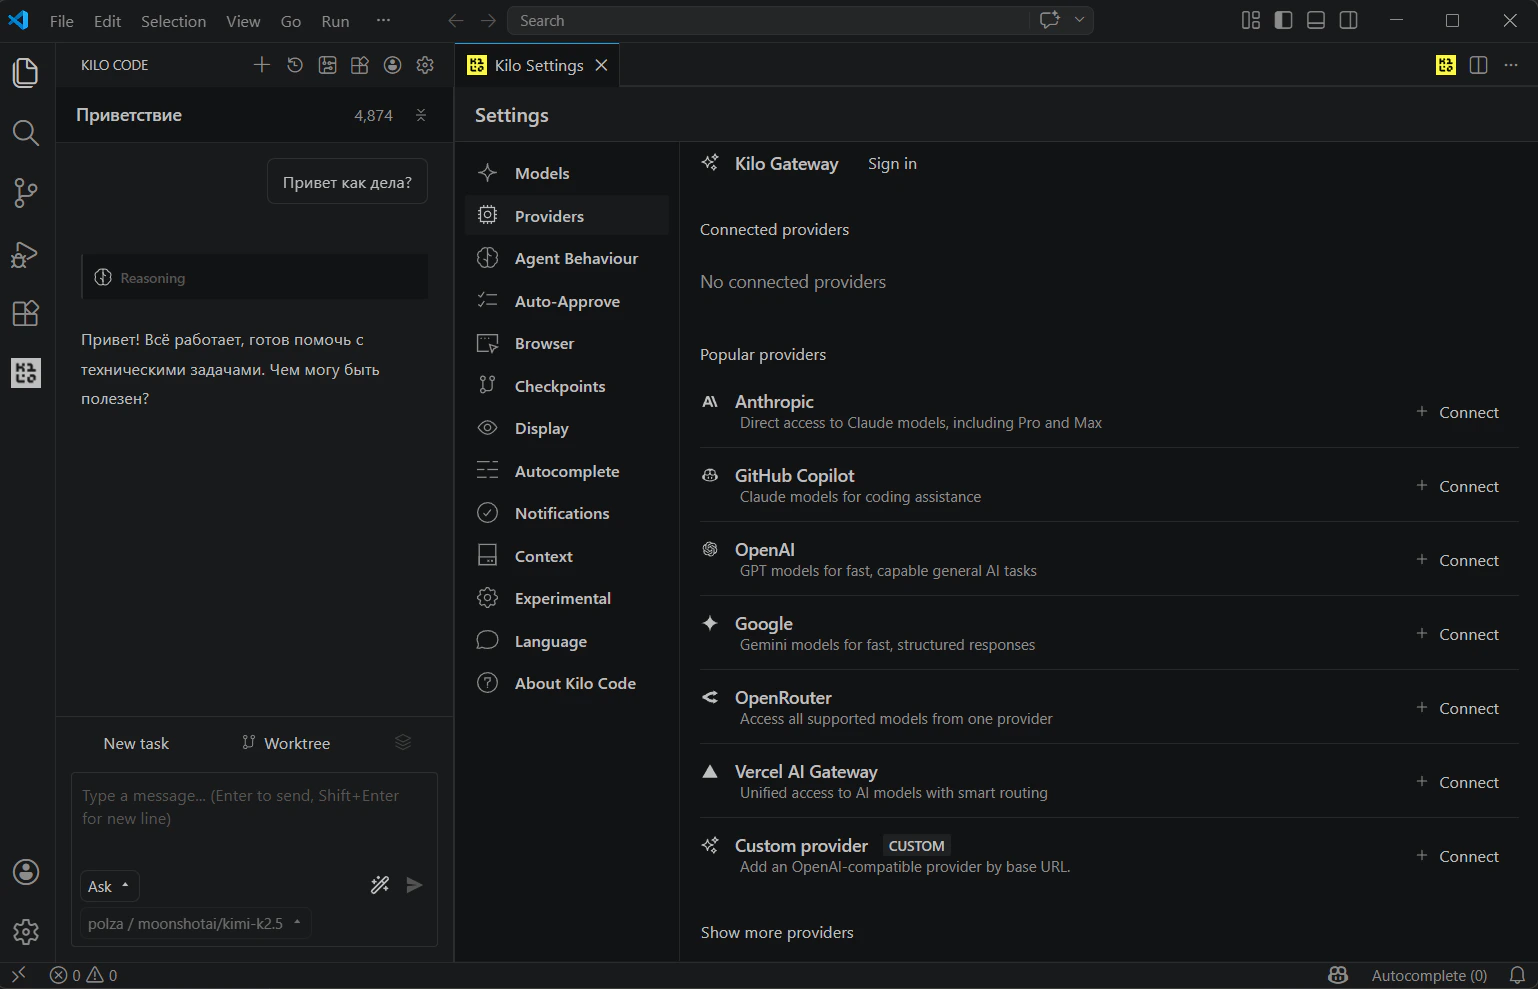Collapse the Приветствие task header
This screenshot has height=989, width=1538.
click(421, 115)
